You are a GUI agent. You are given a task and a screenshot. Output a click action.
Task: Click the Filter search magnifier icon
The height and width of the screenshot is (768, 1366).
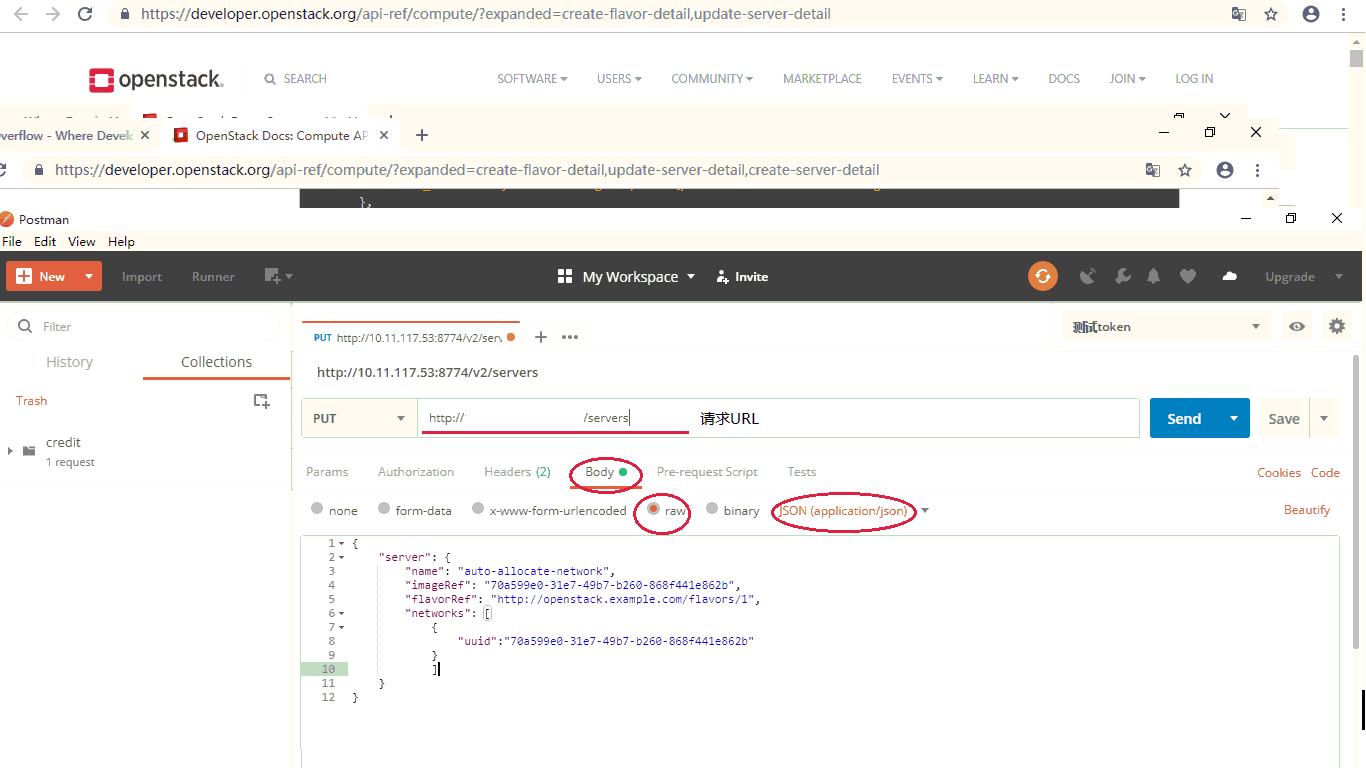tap(24, 327)
